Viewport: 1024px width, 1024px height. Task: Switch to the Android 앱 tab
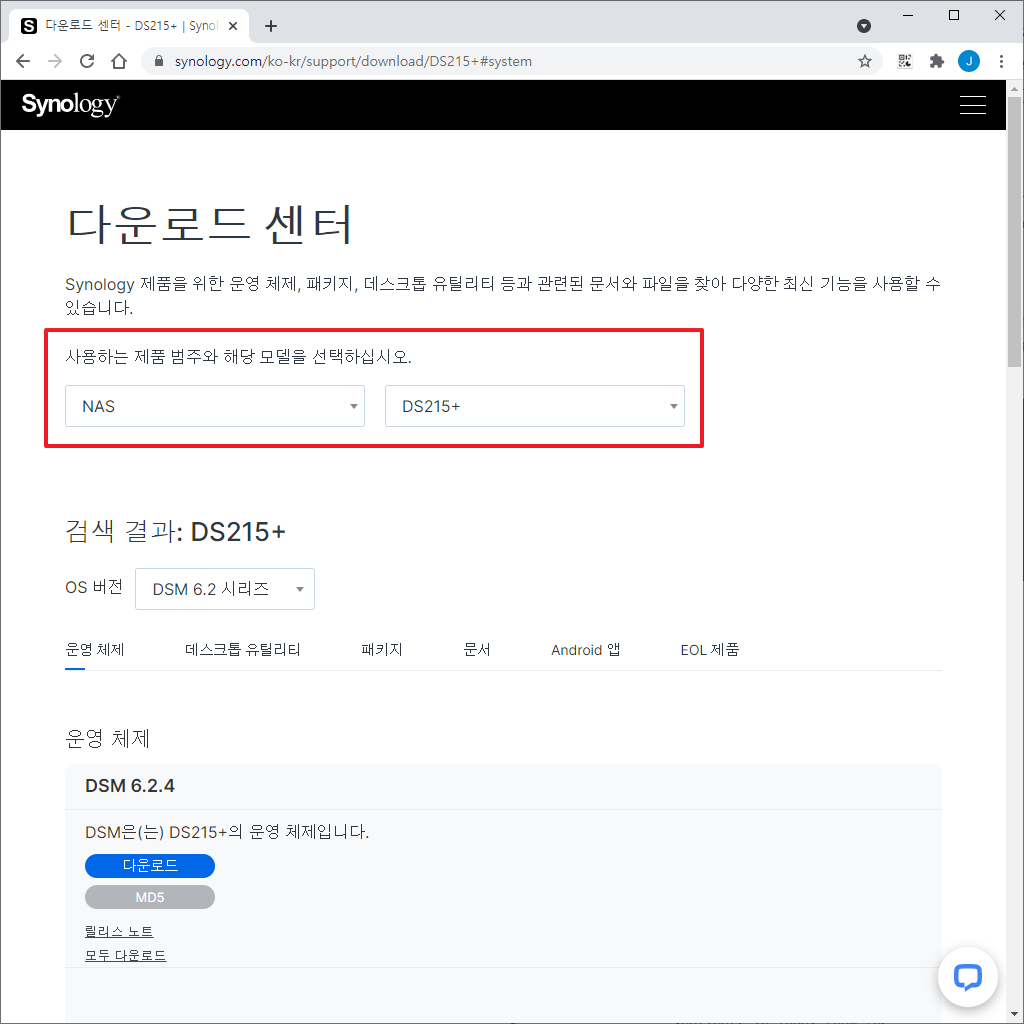585,650
